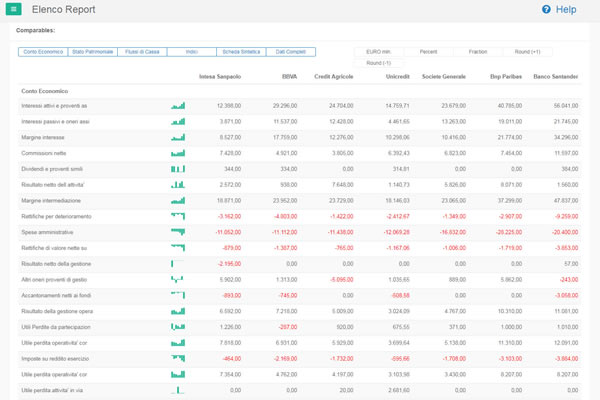
Task: Click the Comparables label
Action: click(x=35, y=30)
